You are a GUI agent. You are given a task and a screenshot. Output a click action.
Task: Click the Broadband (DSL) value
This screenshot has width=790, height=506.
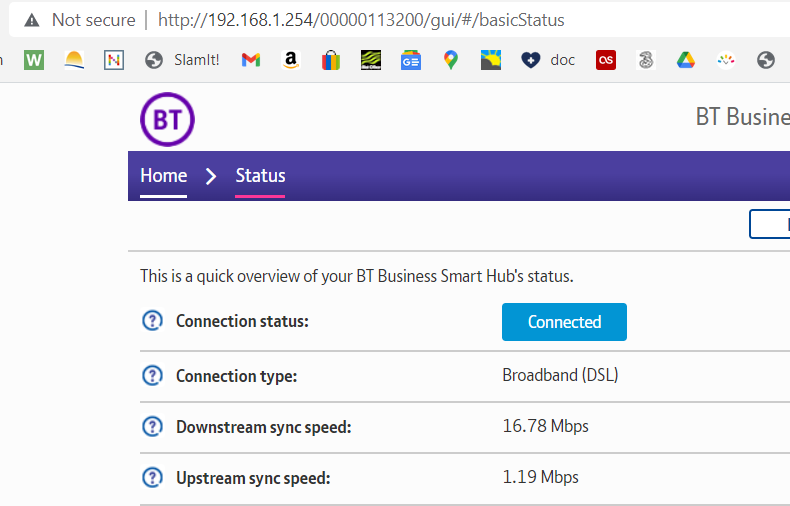[x=560, y=375]
